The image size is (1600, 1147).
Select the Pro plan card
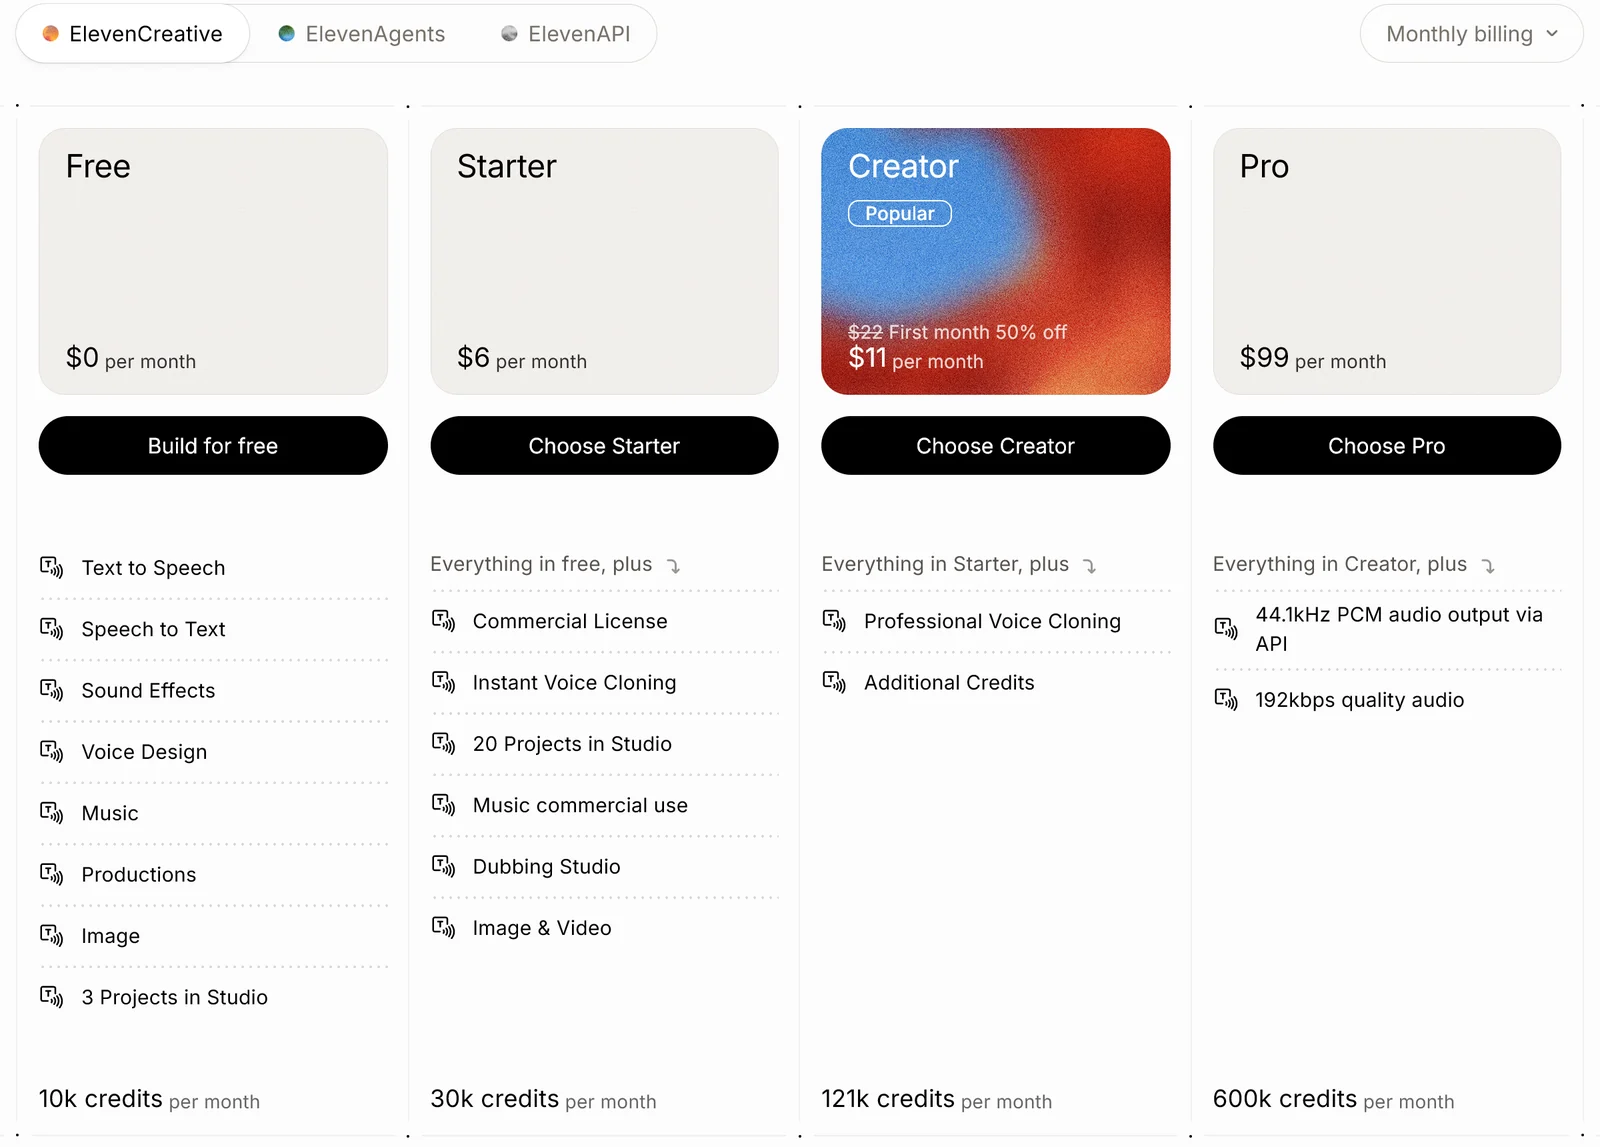tap(1387, 261)
